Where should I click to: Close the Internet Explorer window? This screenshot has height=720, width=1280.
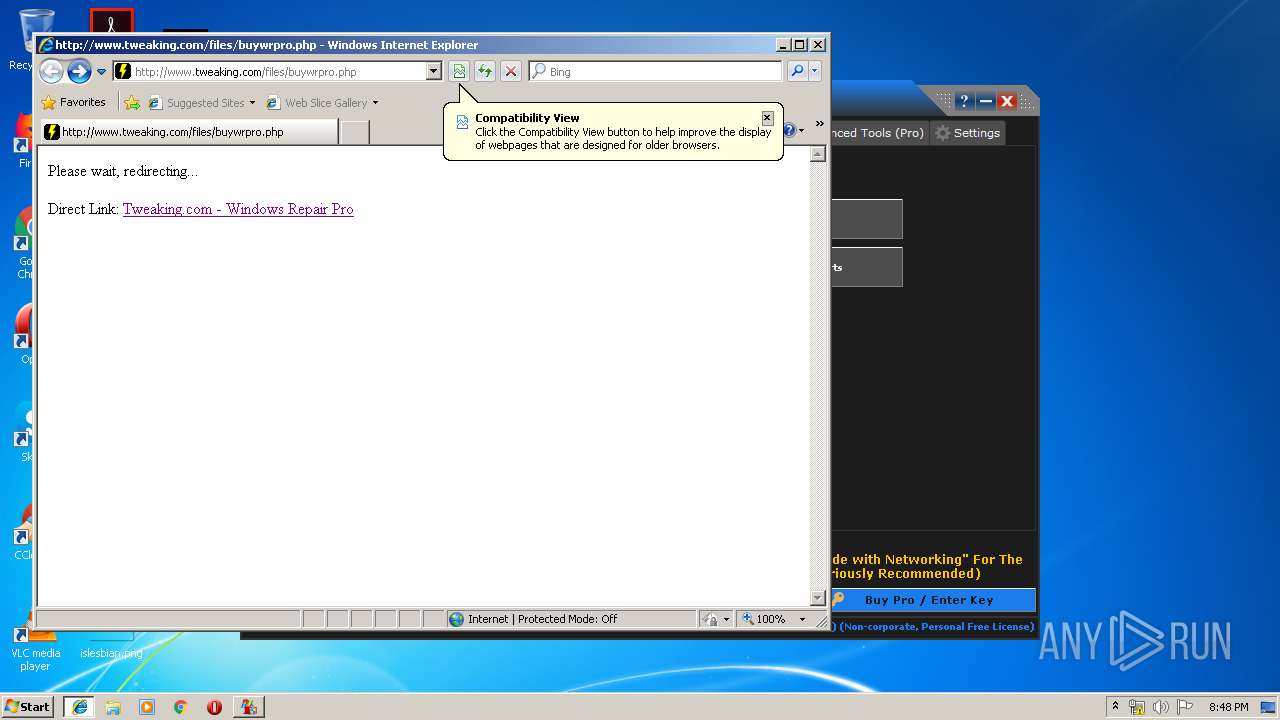point(818,45)
